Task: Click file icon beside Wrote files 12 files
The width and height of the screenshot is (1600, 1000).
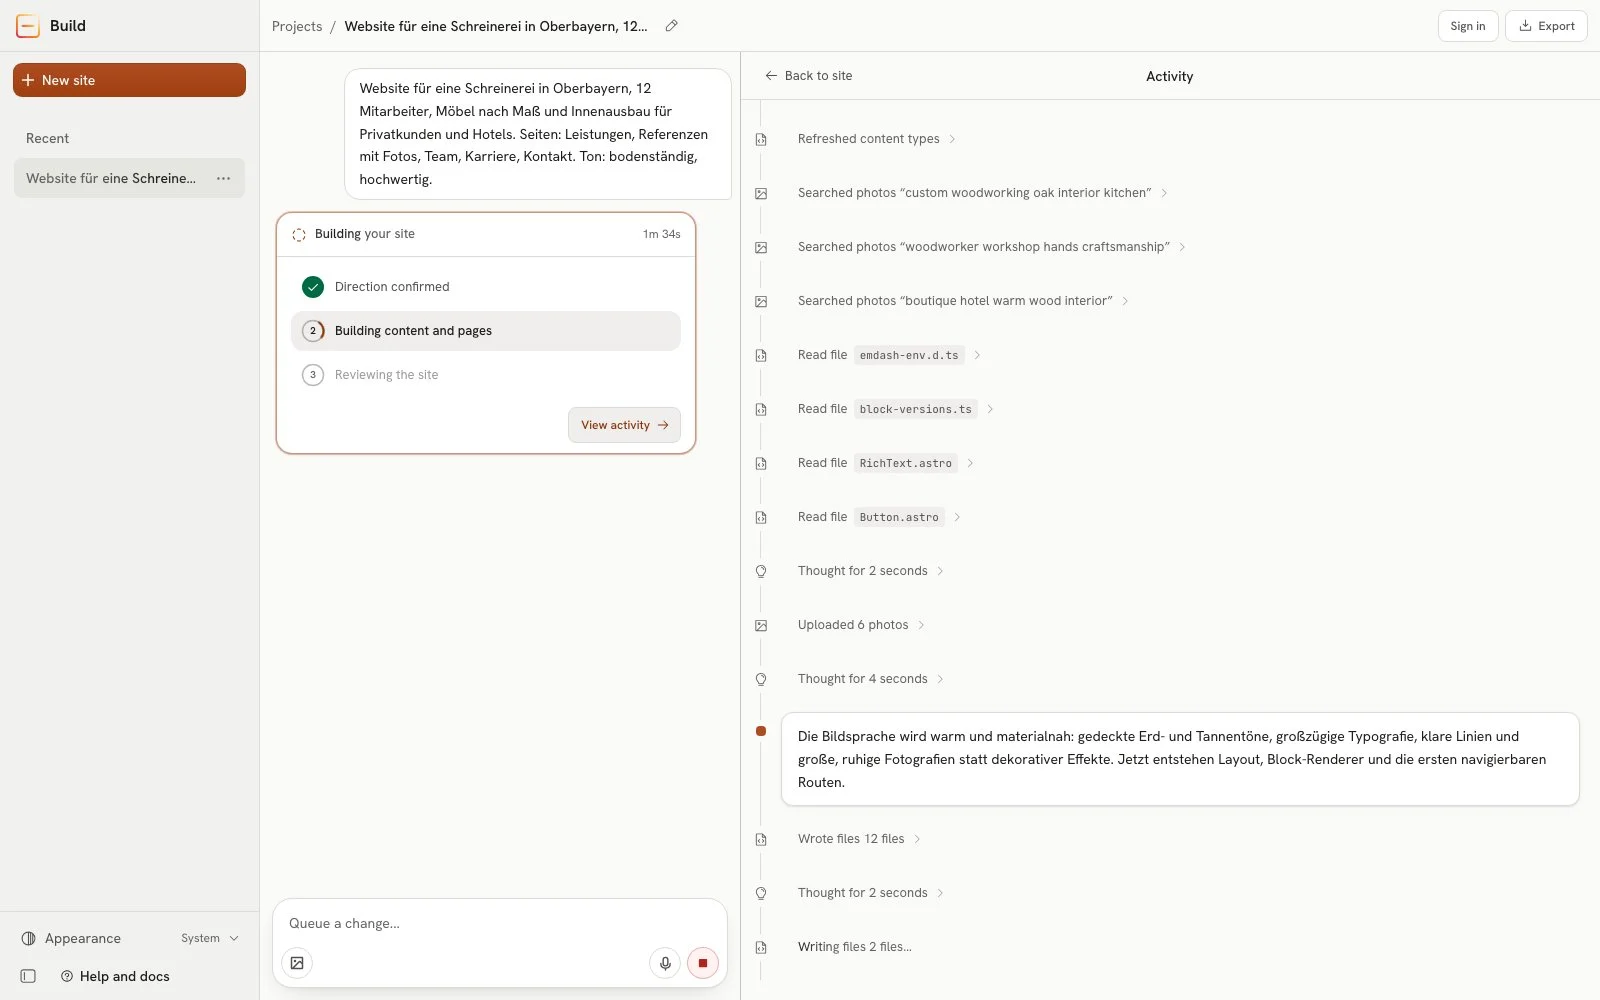Action: pyautogui.click(x=761, y=839)
